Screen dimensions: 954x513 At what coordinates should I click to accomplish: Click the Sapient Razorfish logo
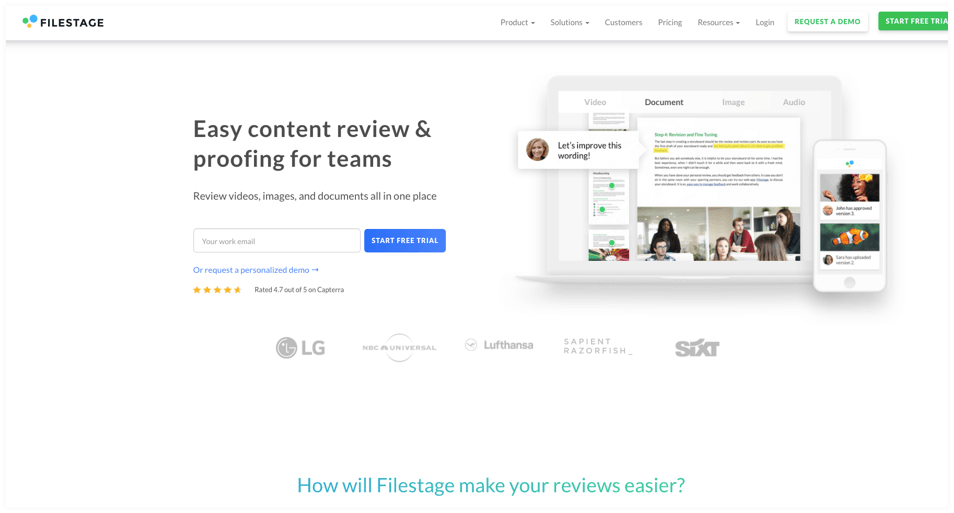tap(597, 346)
